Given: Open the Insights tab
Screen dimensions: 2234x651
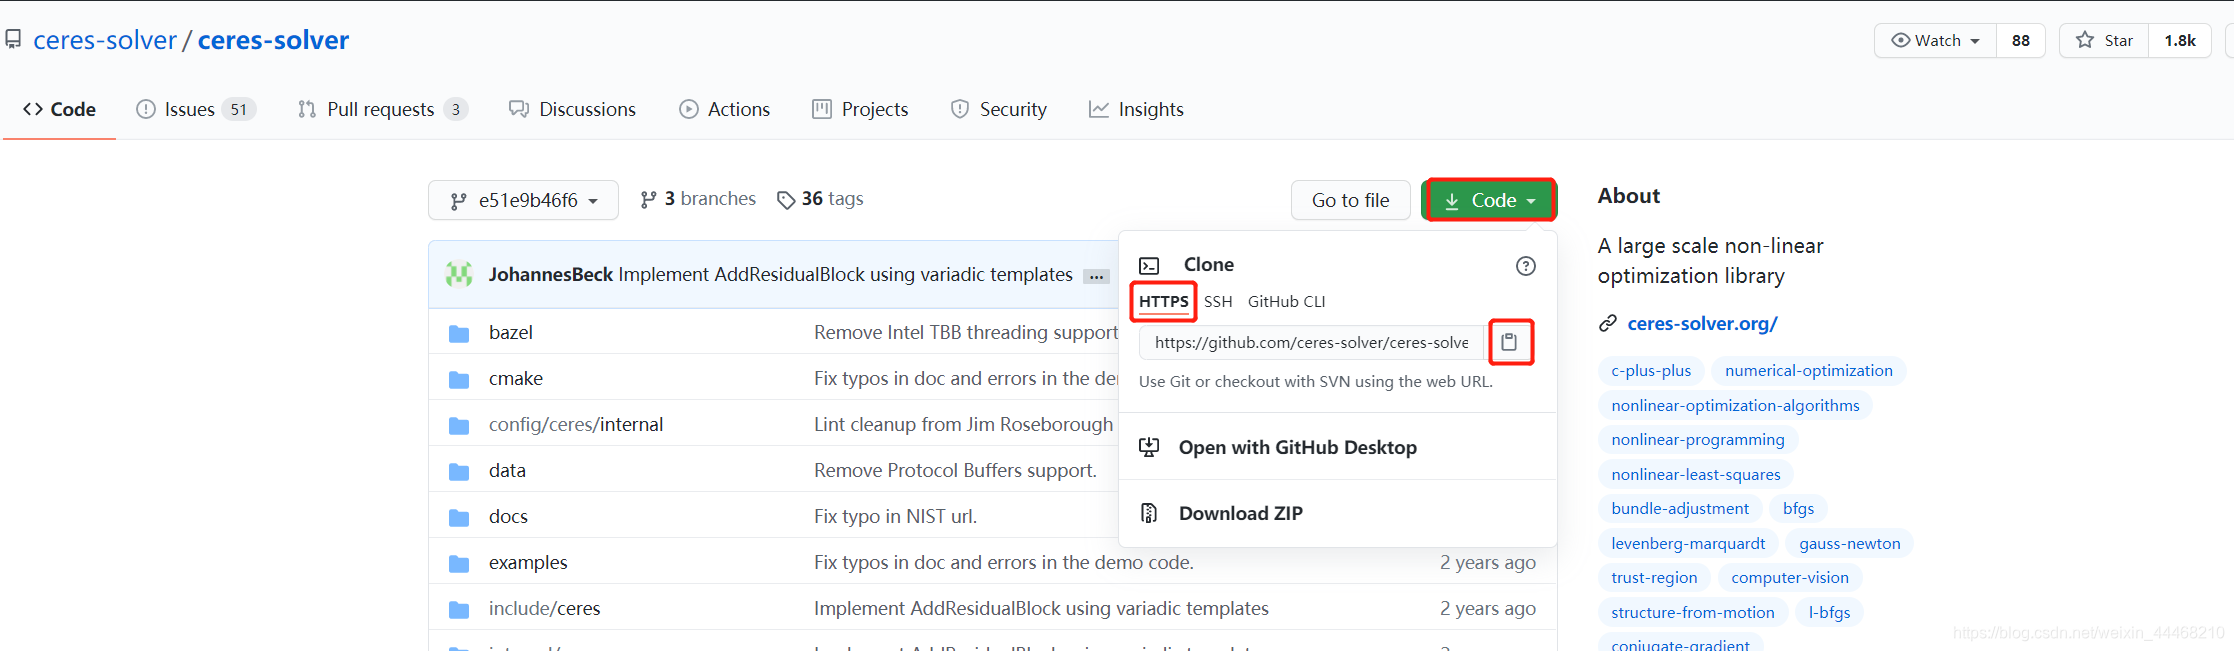Looking at the screenshot, I should tap(1136, 109).
